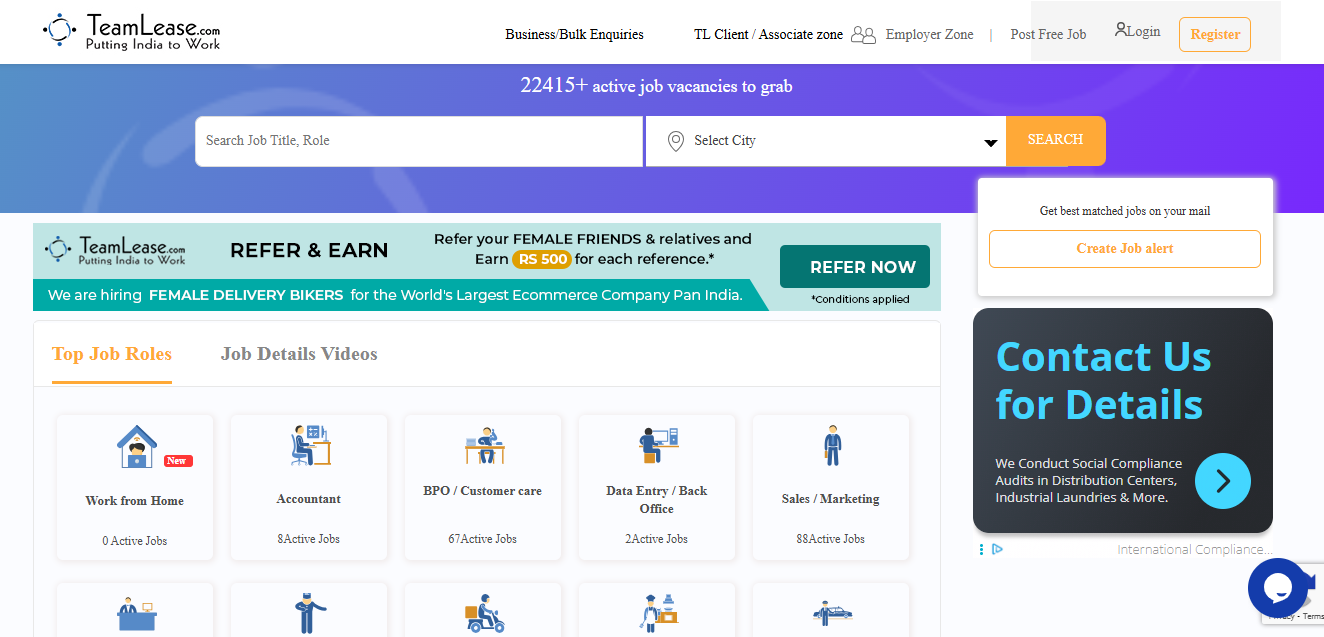
Task: Click the Employer Zone people icon
Action: [863, 35]
